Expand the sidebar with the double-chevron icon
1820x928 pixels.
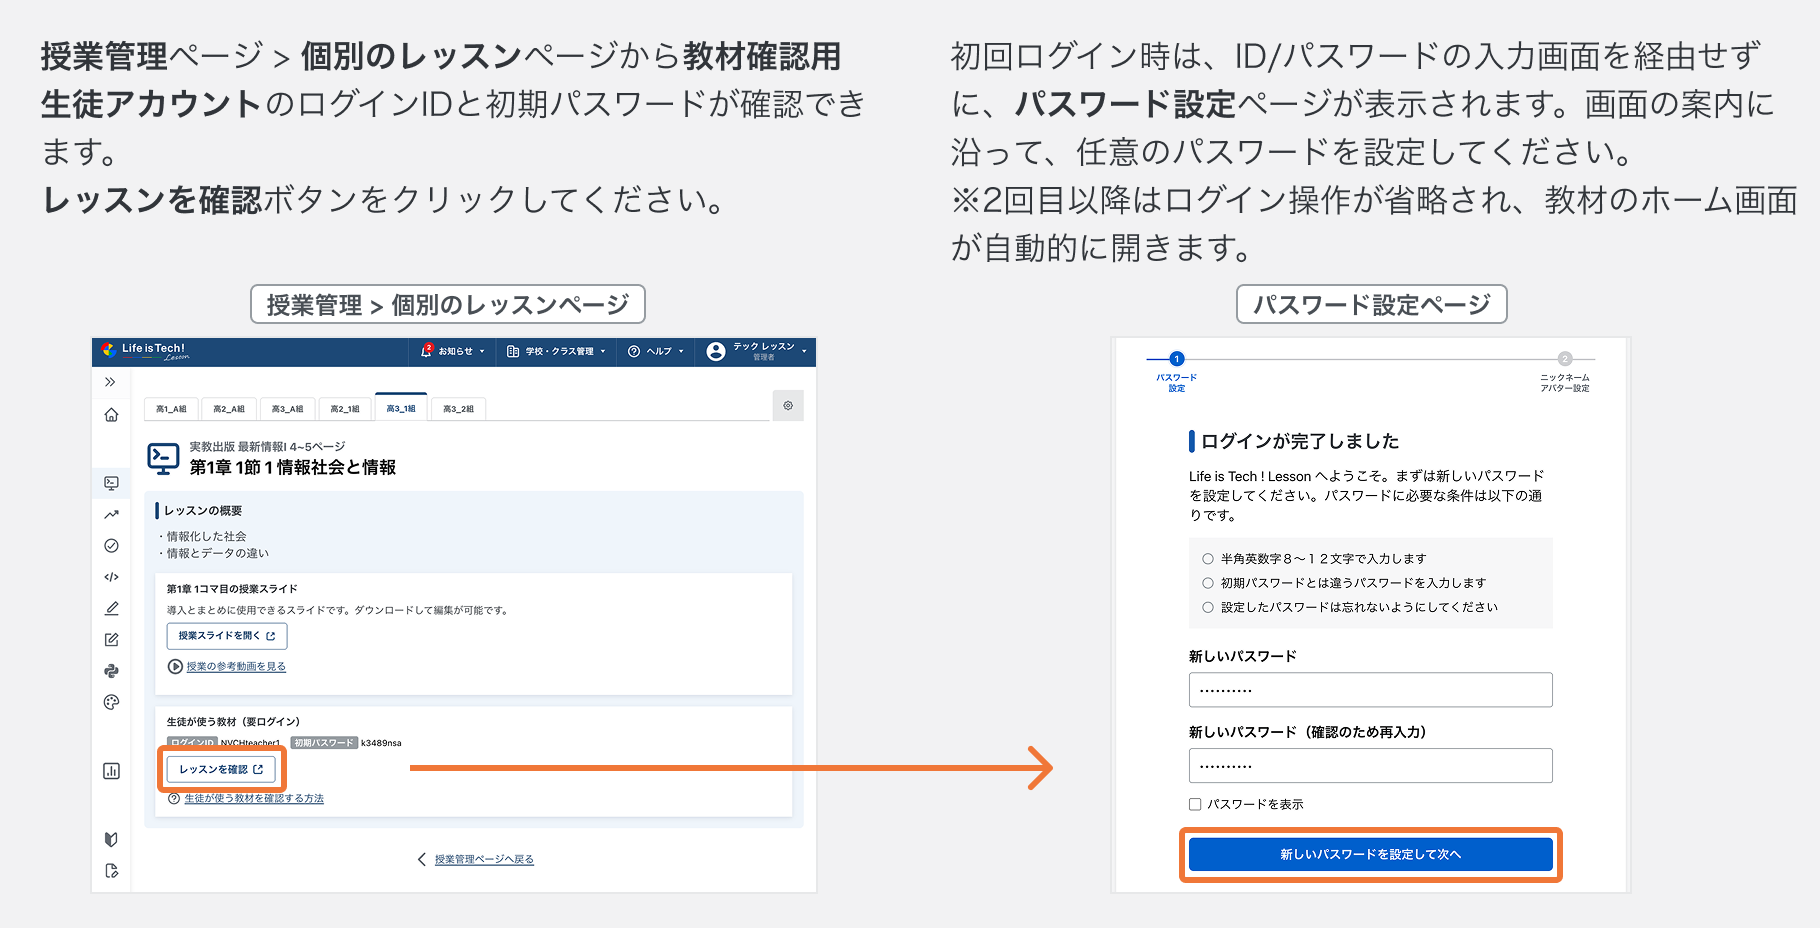click(x=110, y=382)
